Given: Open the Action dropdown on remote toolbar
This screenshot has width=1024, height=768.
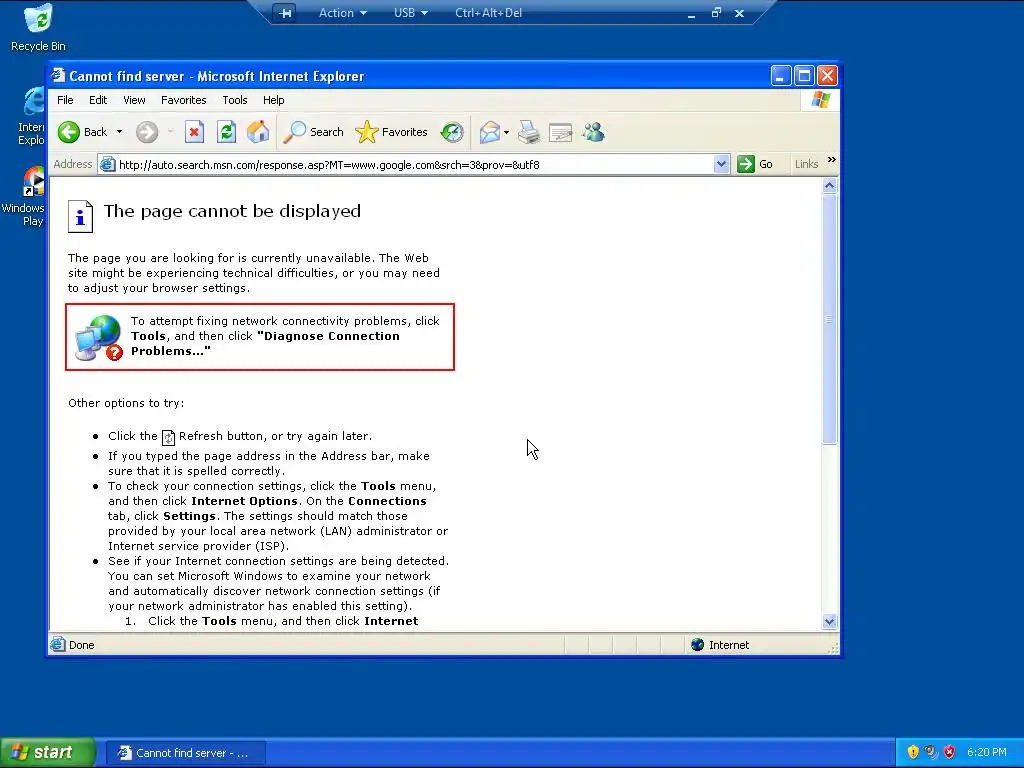Looking at the screenshot, I should click(343, 13).
